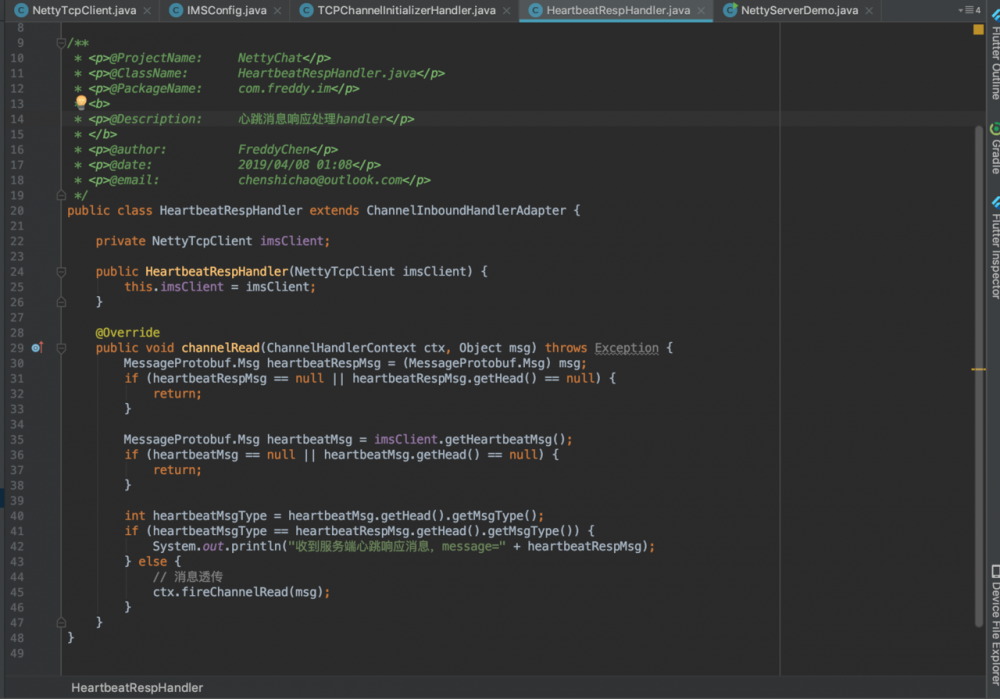Collapse the Javadoc comment block fold marker
The width and height of the screenshot is (1000, 699).
click(x=61, y=43)
